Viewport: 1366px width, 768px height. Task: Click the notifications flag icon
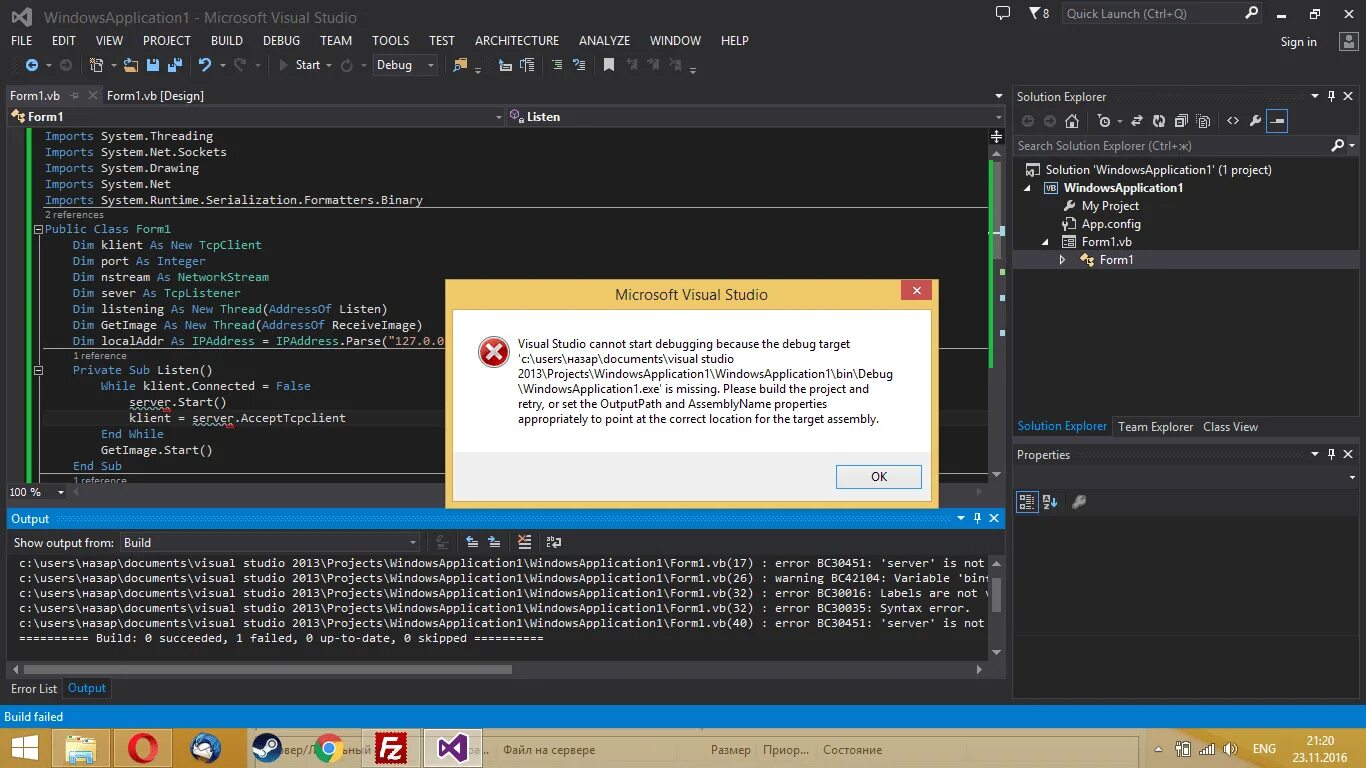1034,14
